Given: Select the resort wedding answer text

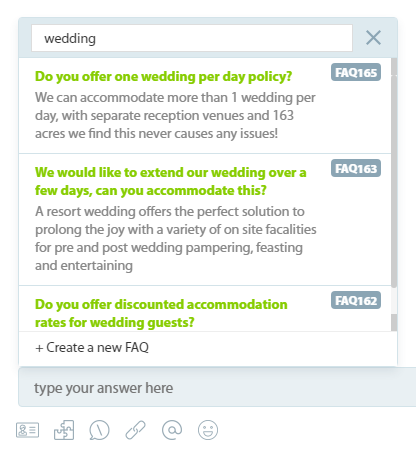Looking at the screenshot, I should (x=176, y=238).
